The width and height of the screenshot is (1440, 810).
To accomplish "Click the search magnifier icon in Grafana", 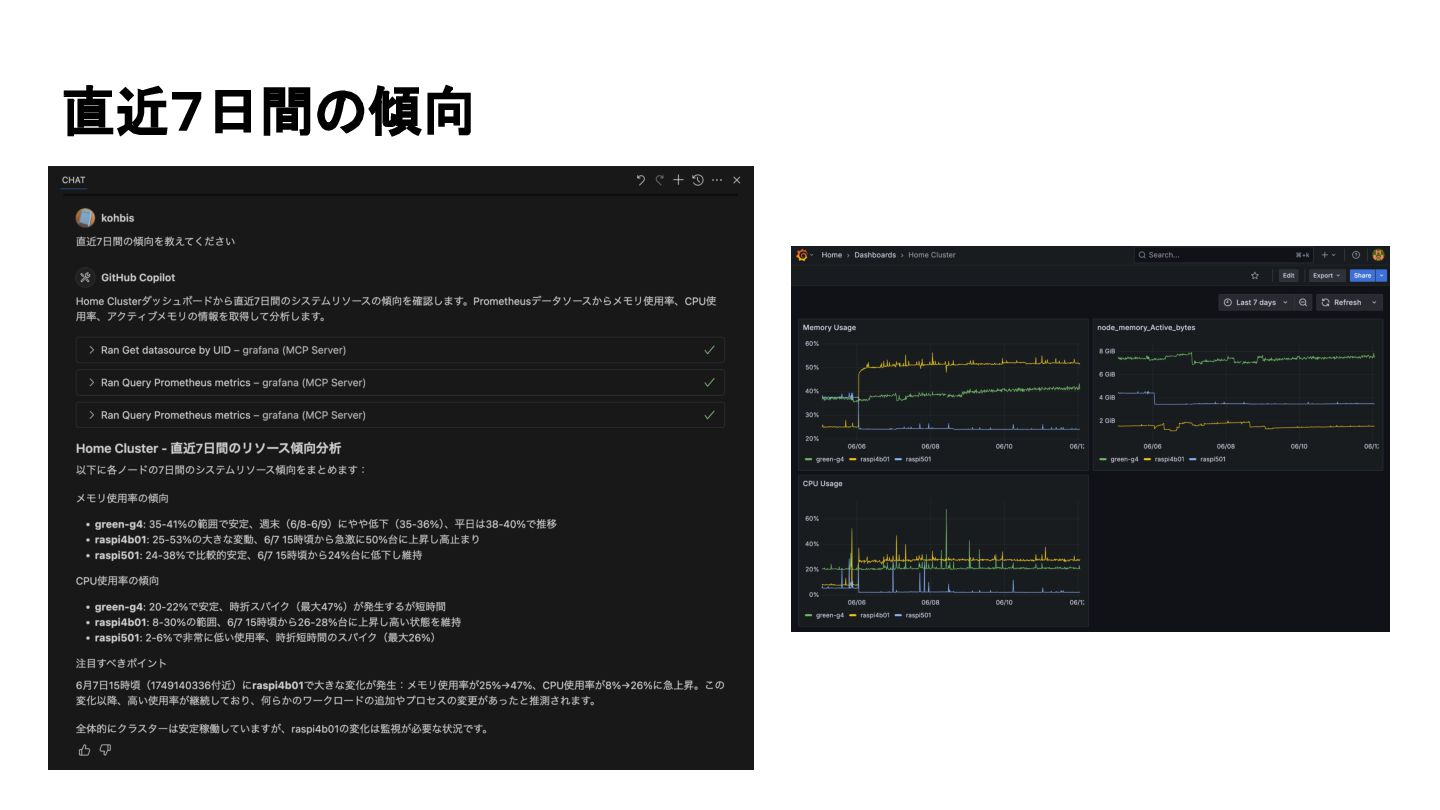I will (x=1143, y=255).
